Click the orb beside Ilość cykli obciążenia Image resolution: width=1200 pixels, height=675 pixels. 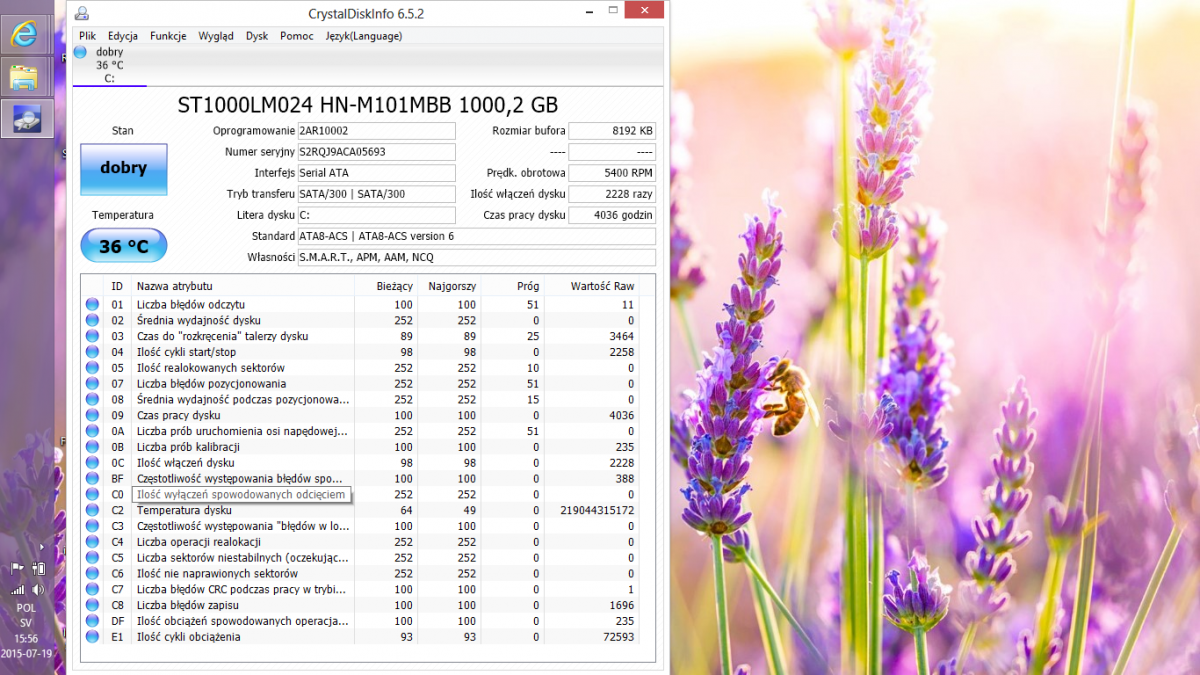(92, 637)
